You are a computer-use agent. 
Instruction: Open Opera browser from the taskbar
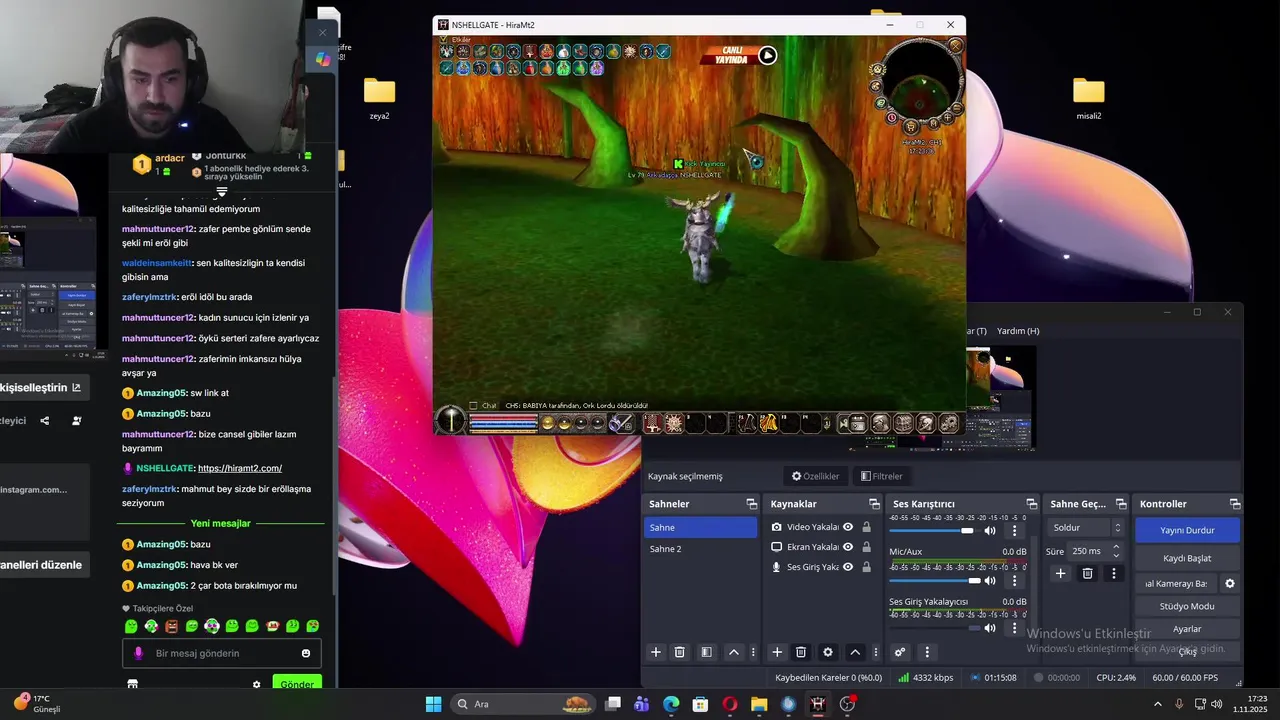coord(730,704)
